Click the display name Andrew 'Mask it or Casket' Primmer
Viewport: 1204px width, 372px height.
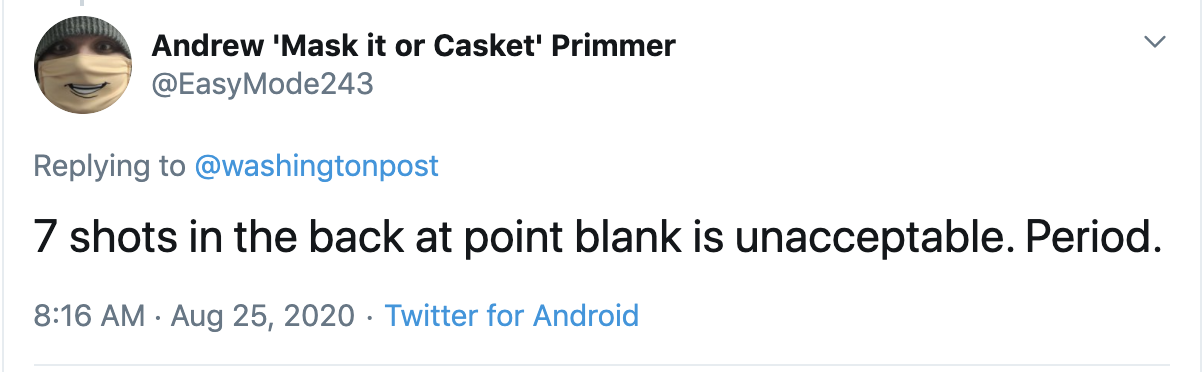[414, 46]
